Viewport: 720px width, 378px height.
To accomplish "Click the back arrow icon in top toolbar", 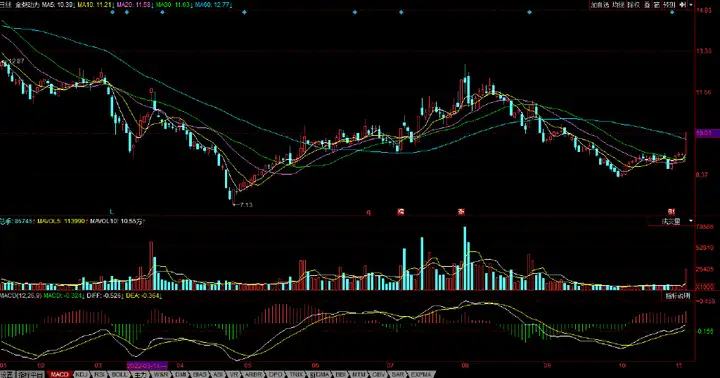I will [x=683, y=5].
